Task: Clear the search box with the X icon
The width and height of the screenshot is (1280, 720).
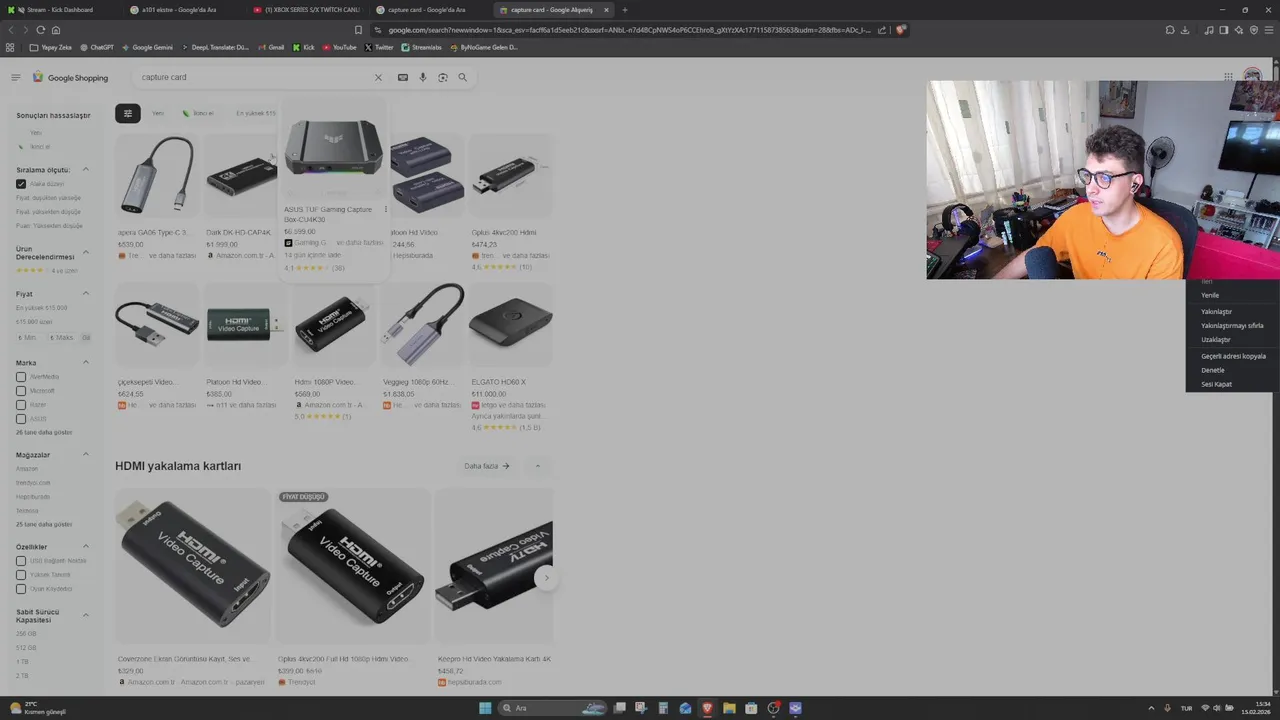Action: 378,77
